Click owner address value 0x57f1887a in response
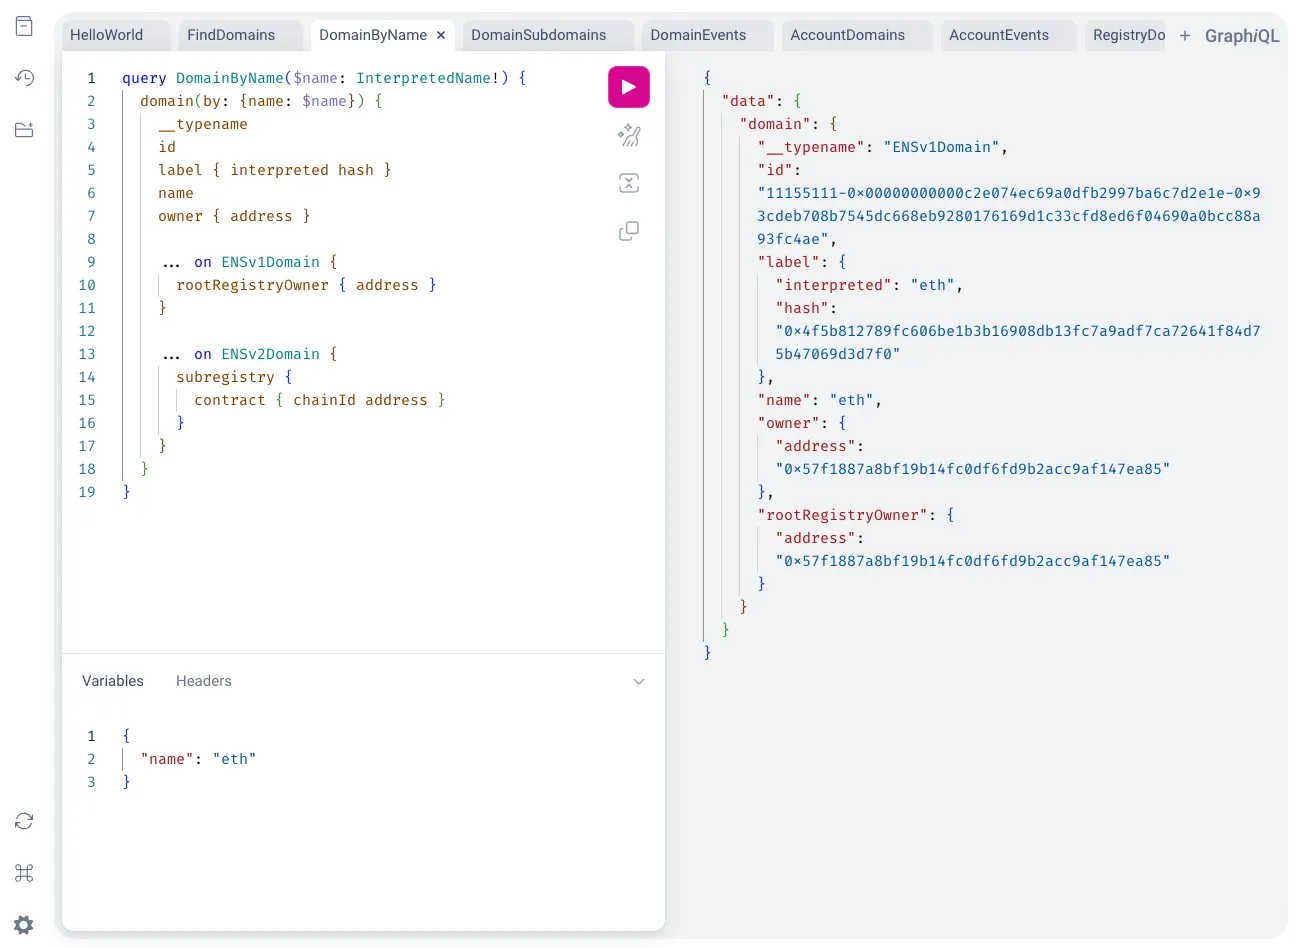The height and width of the screenshot is (948, 1296). (972, 469)
